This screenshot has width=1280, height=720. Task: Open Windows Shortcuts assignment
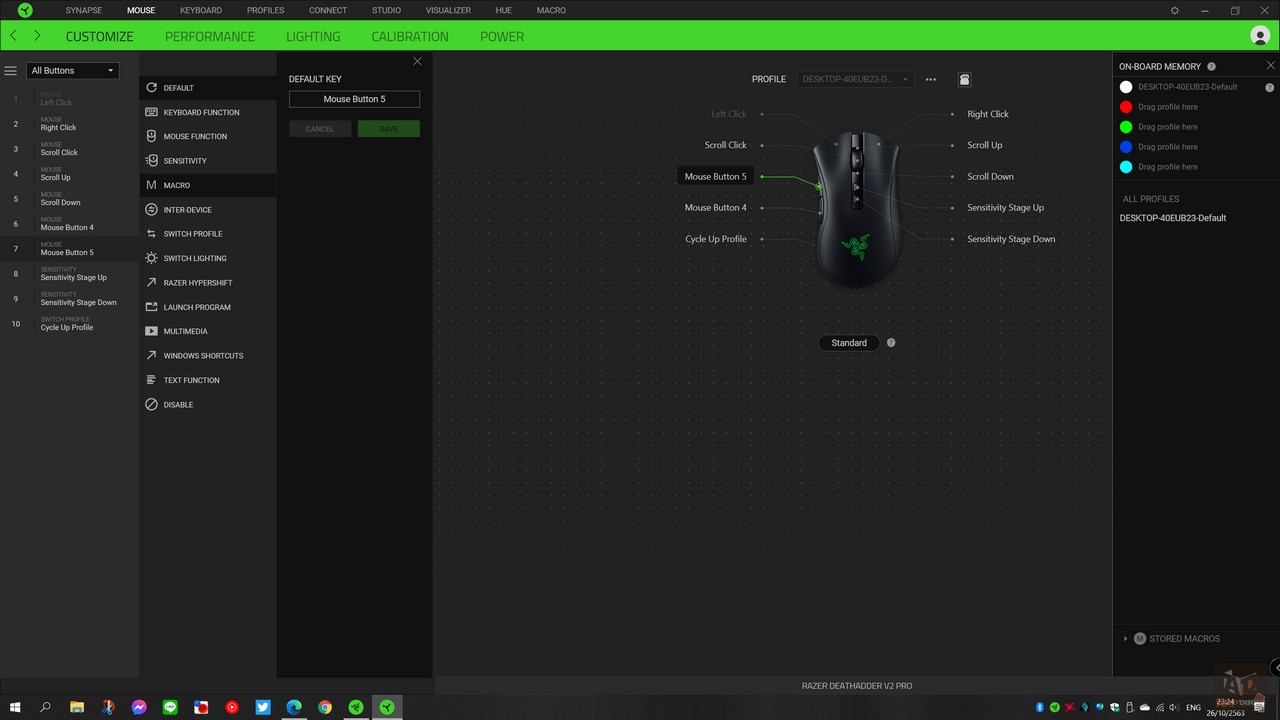(208, 356)
